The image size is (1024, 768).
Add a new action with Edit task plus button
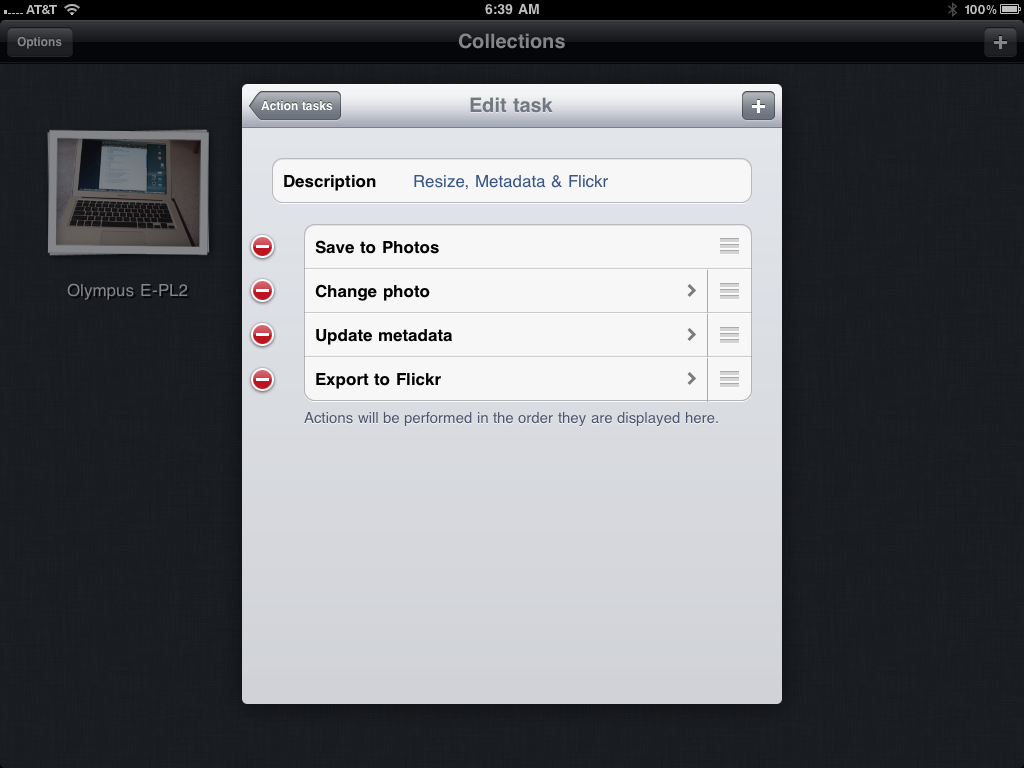coord(757,106)
